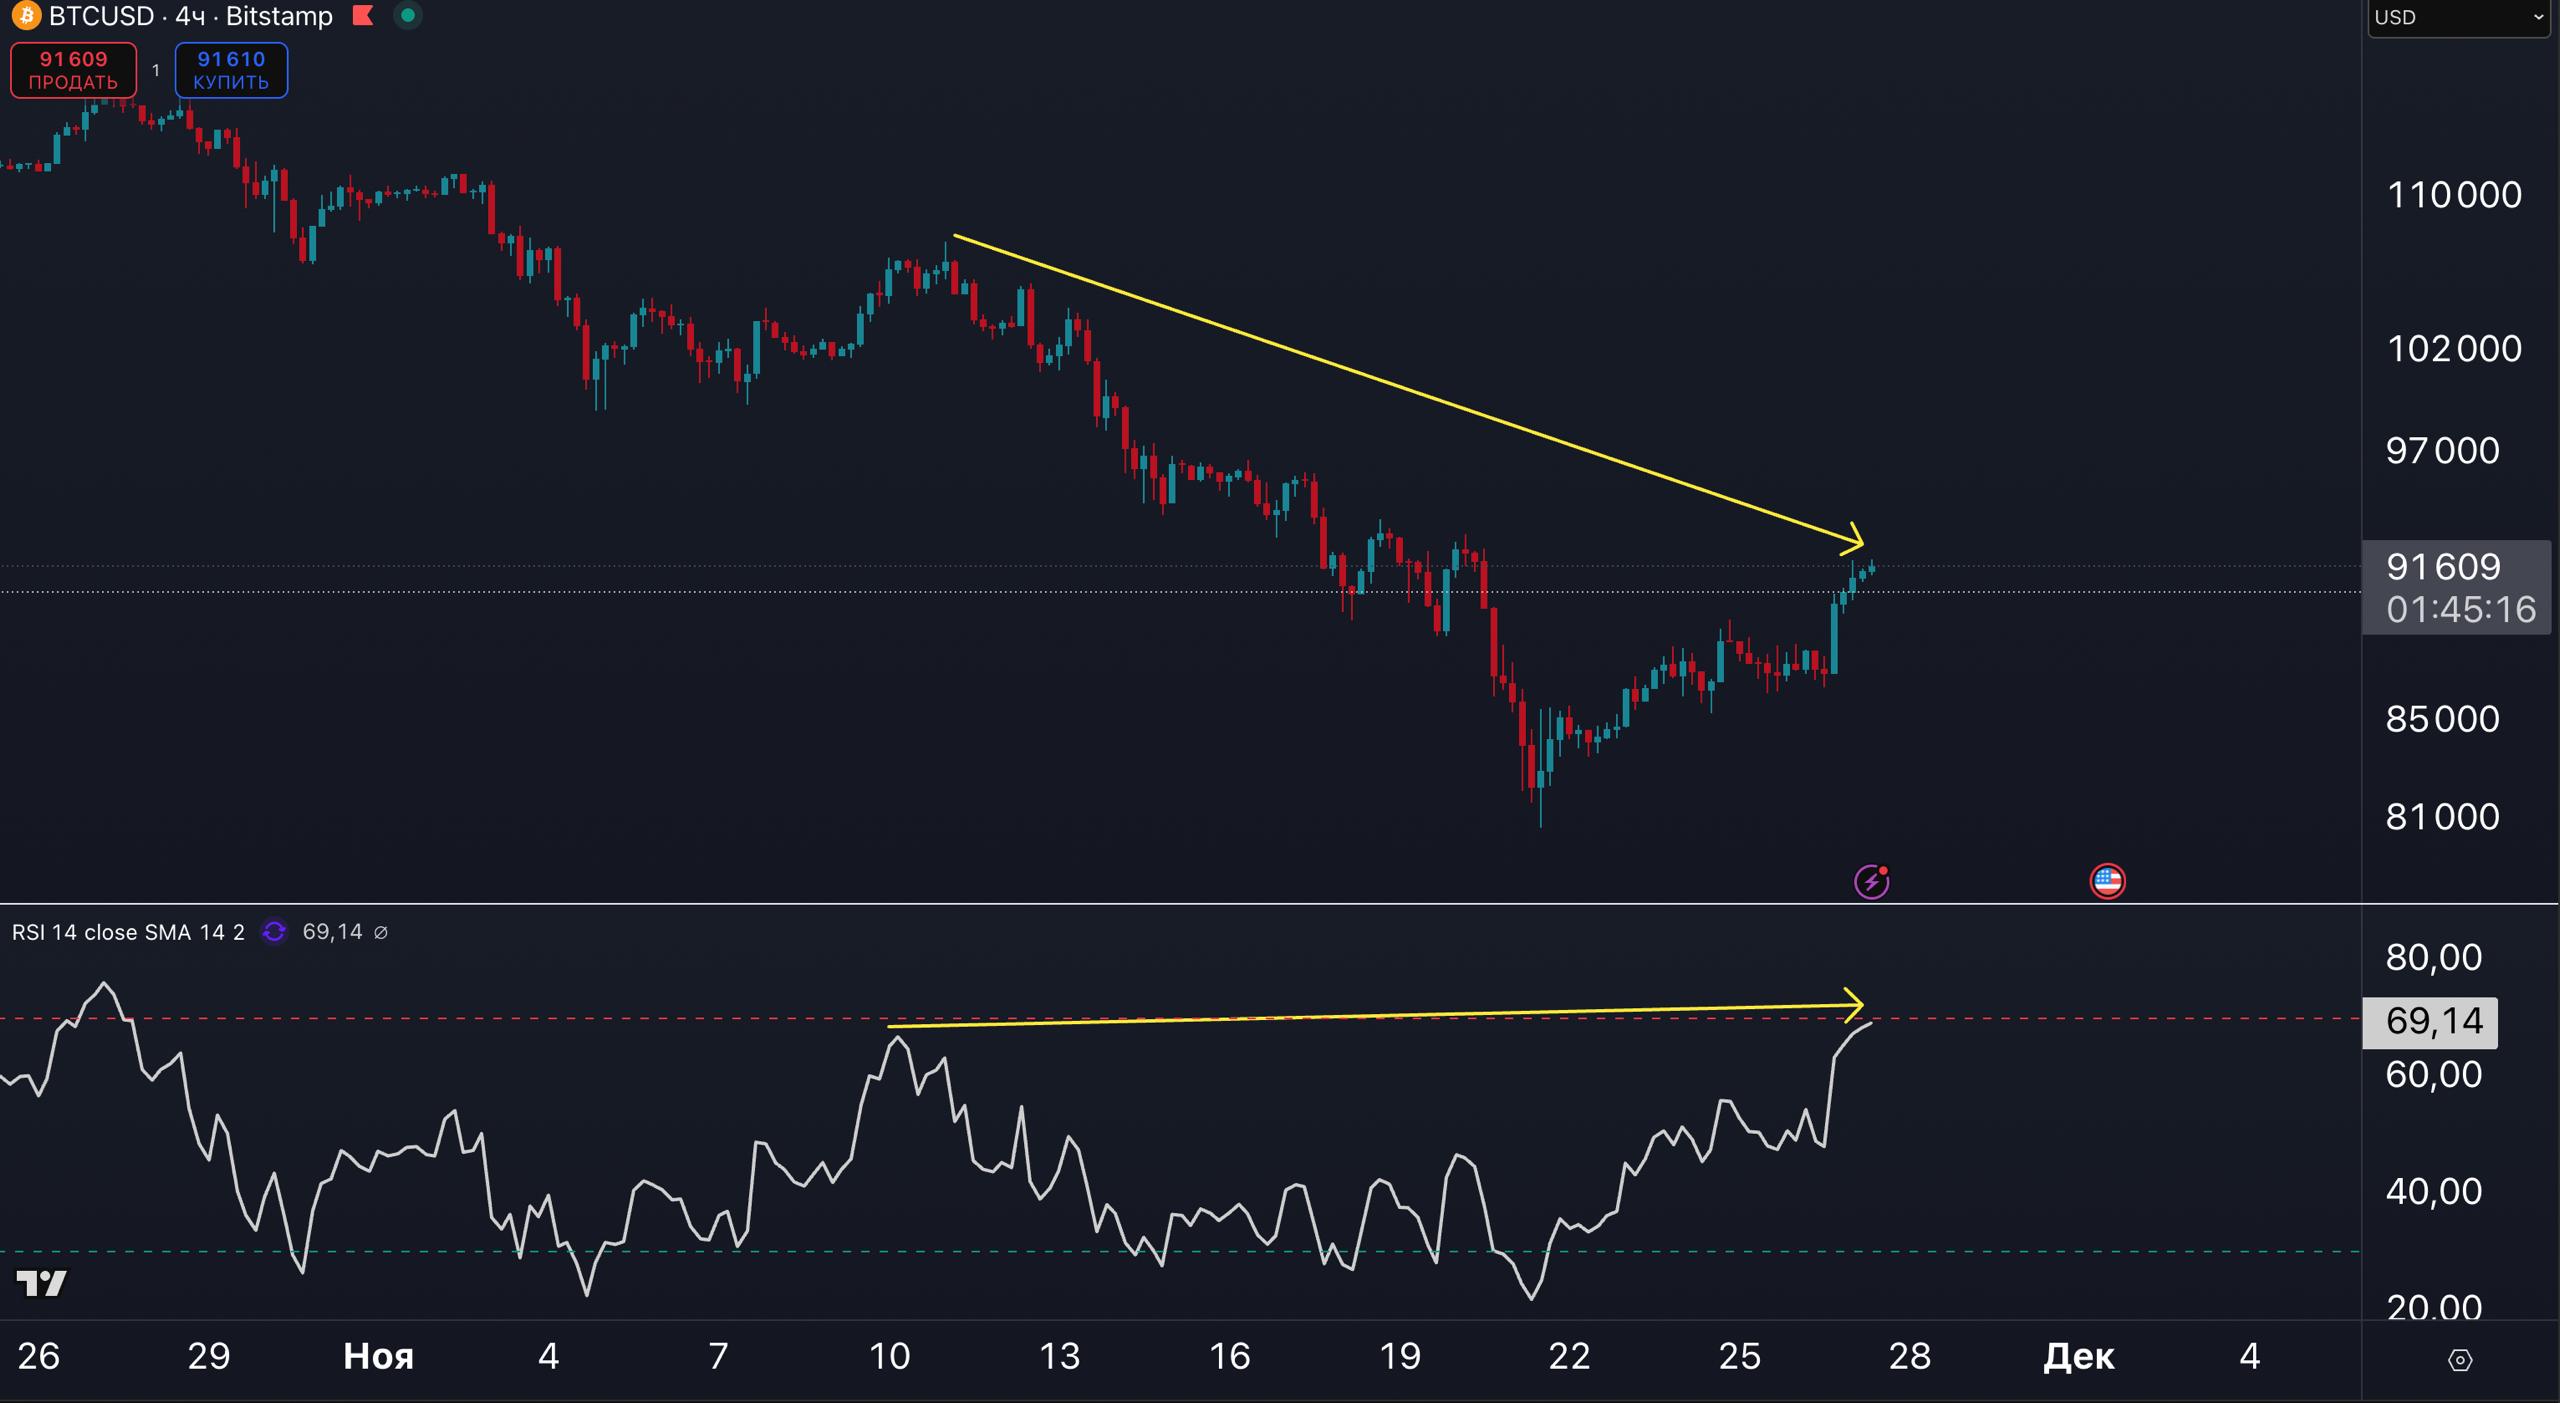
Task: Open the USD currency dropdown
Action: click(x=2458, y=17)
